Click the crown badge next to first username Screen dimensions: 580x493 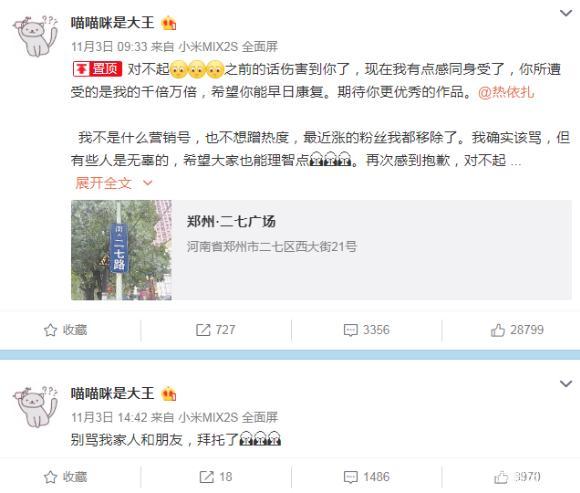click(169, 23)
